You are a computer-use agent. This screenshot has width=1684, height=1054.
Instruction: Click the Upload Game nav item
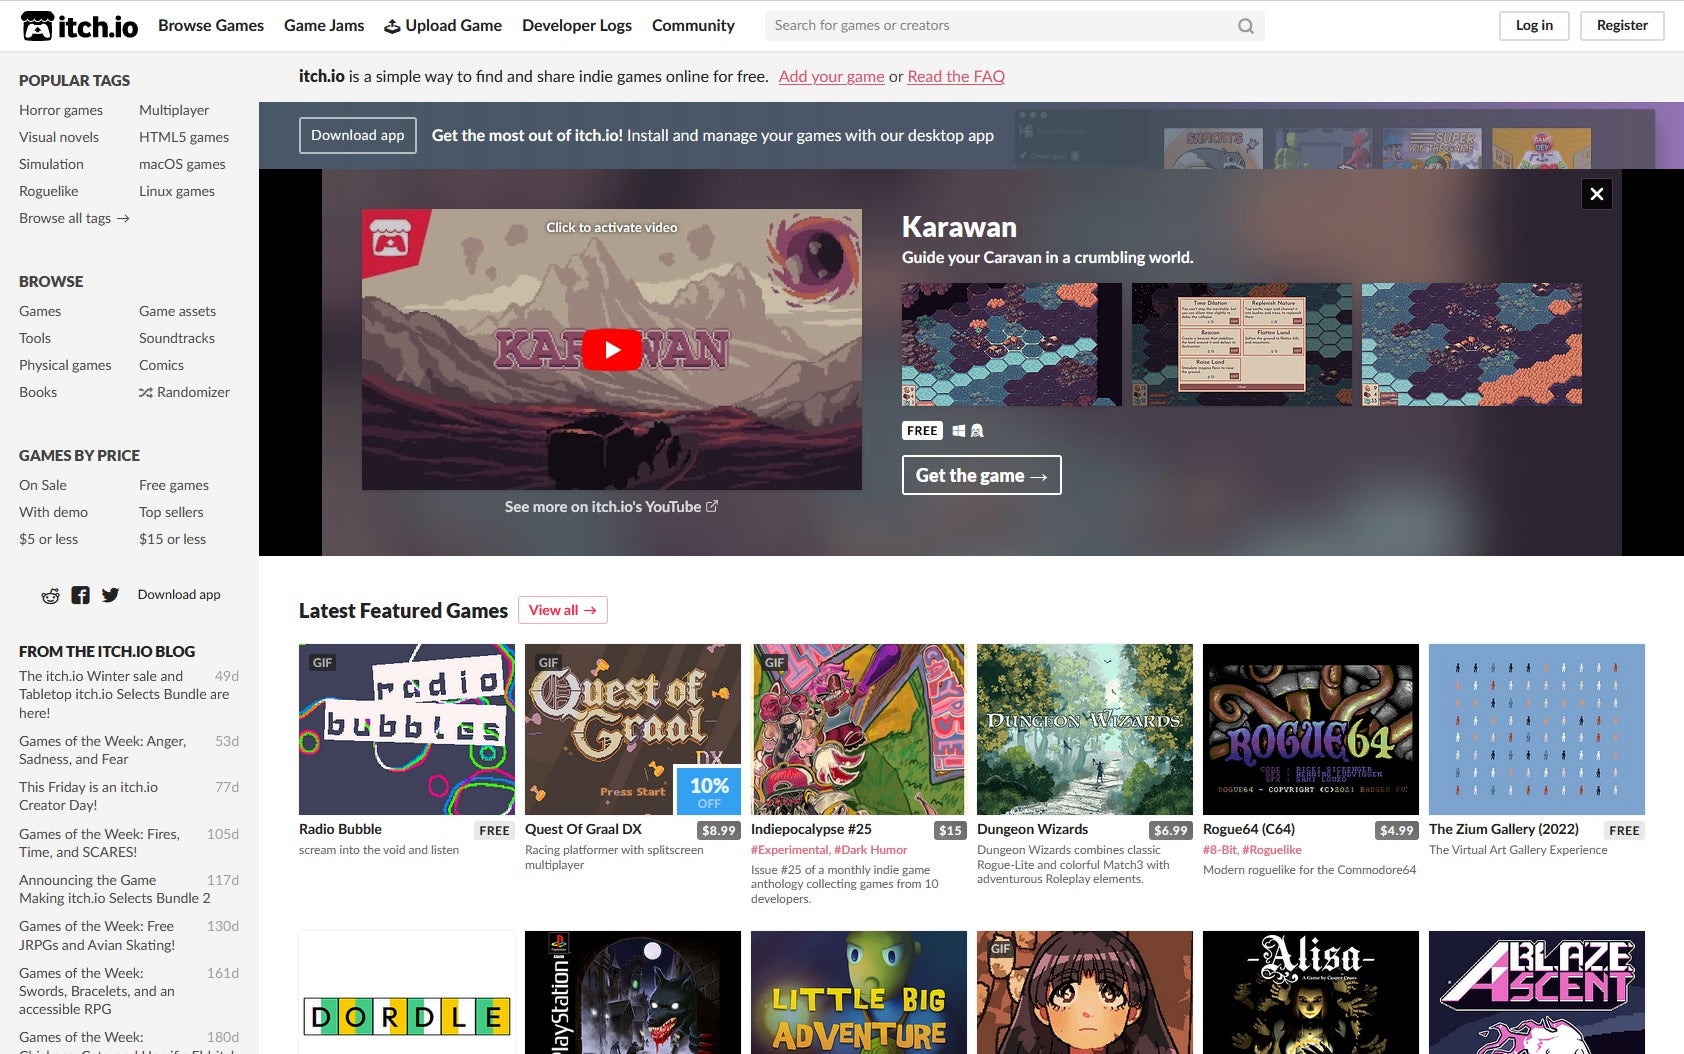pyautogui.click(x=443, y=26)
